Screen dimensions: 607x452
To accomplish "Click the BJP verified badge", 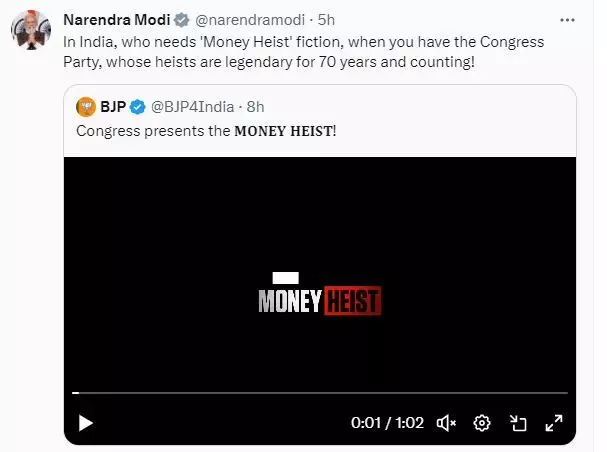I will point(139,106).
